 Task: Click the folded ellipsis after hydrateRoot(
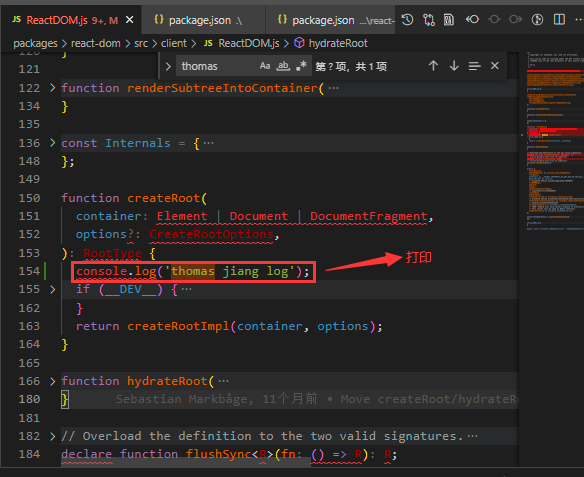pos(223,382)
